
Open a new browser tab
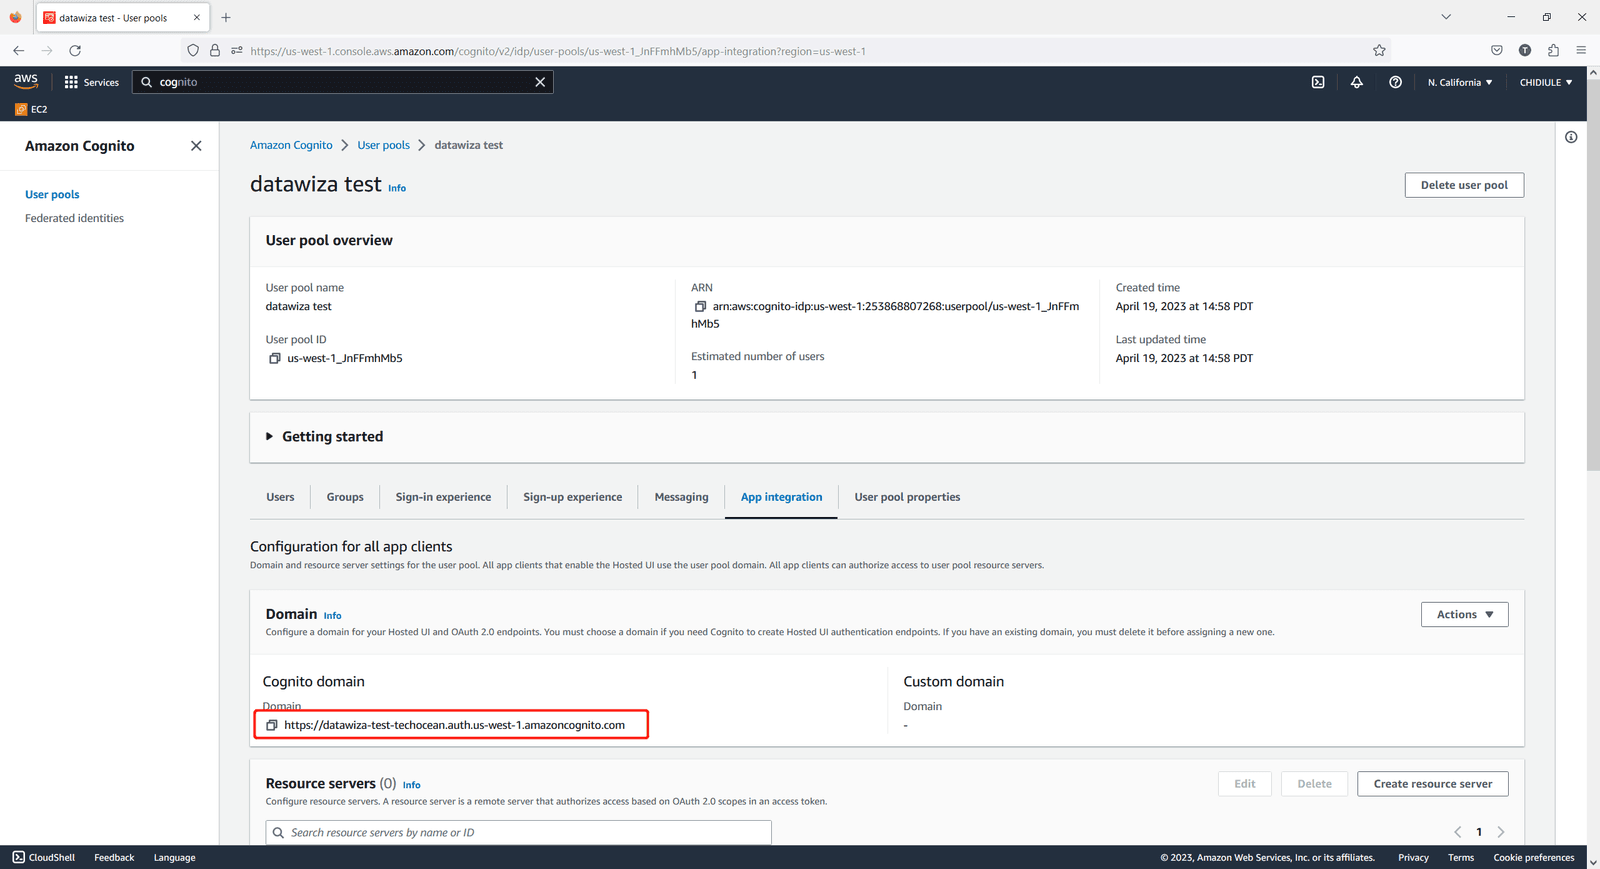(226, 17)
